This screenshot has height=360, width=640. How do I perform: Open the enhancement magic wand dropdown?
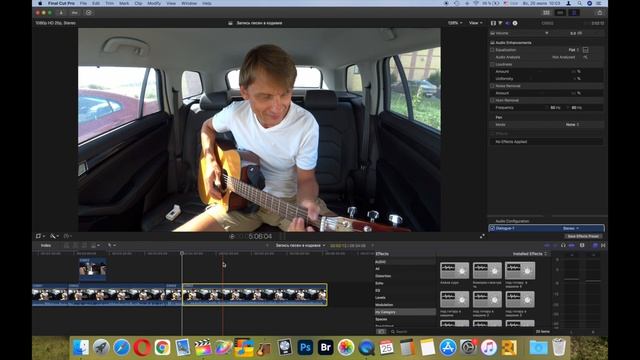(54, 236)
